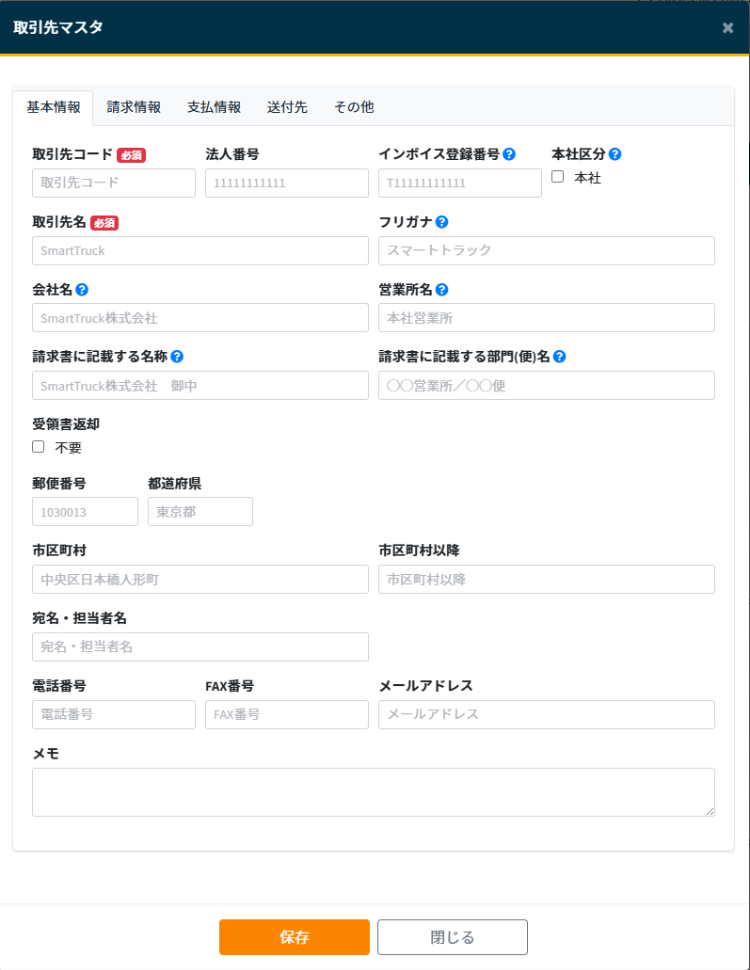The width and height of the screenshot is (750, 970).
Task: Switch to the 請求情報 tab
Action: pos(134,107)
